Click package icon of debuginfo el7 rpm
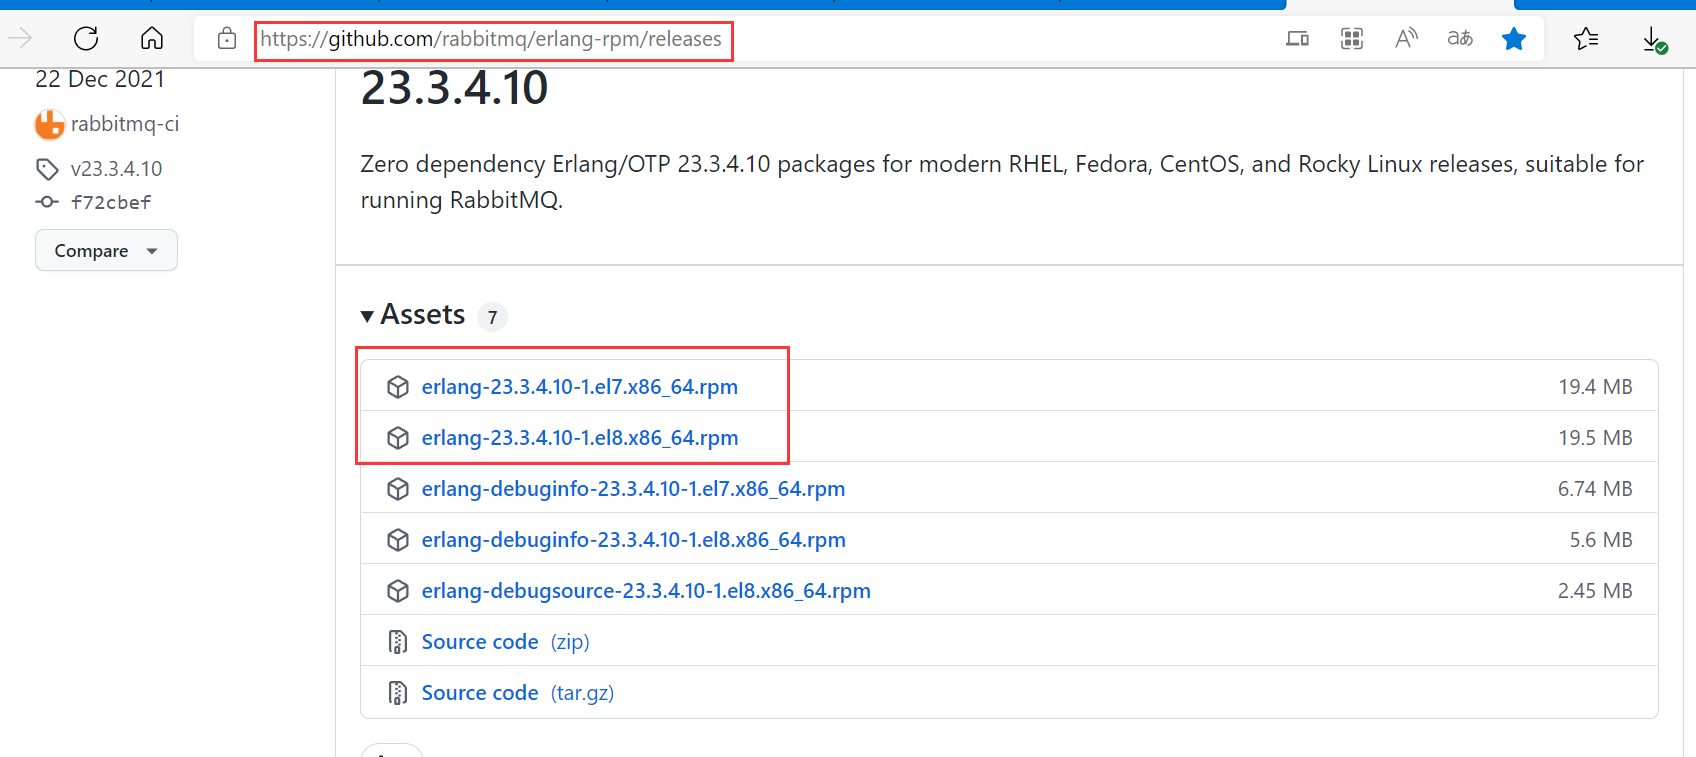This screenshot has height=757, width=1696. [x=398, y=489]
